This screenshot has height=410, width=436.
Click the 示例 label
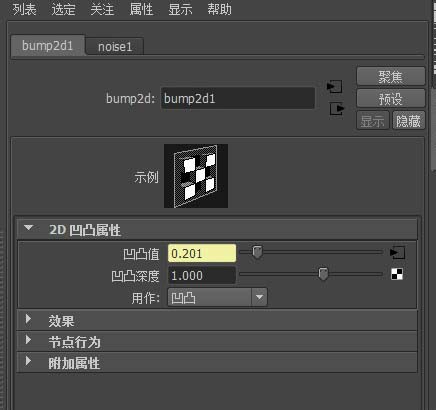[146, 177]
